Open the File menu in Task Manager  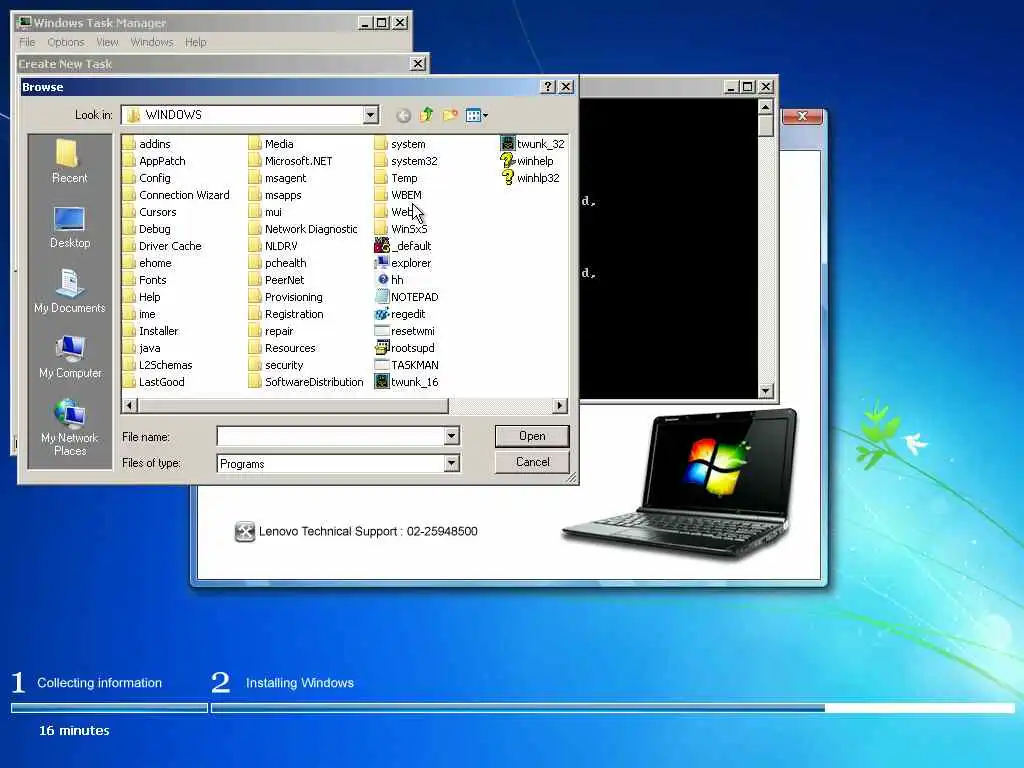point(27,42)
